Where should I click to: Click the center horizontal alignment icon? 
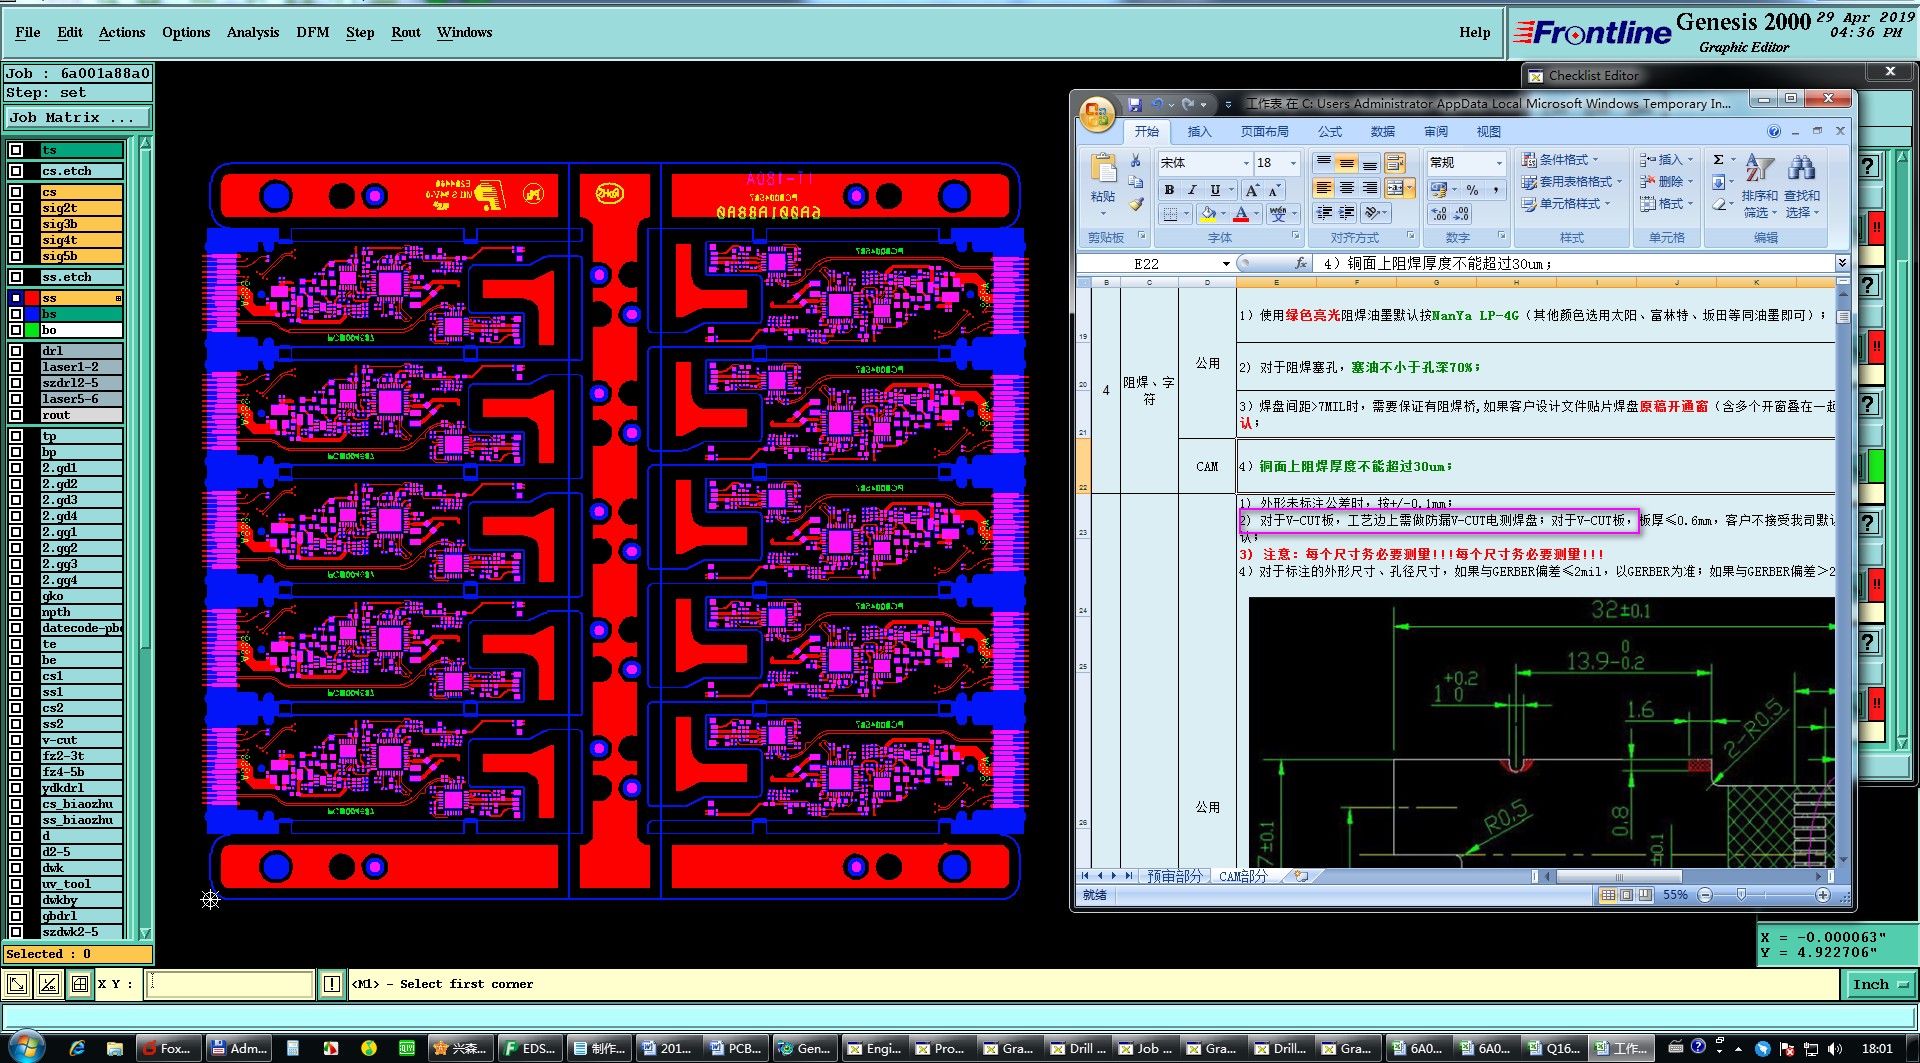[x=1347, y=188]
